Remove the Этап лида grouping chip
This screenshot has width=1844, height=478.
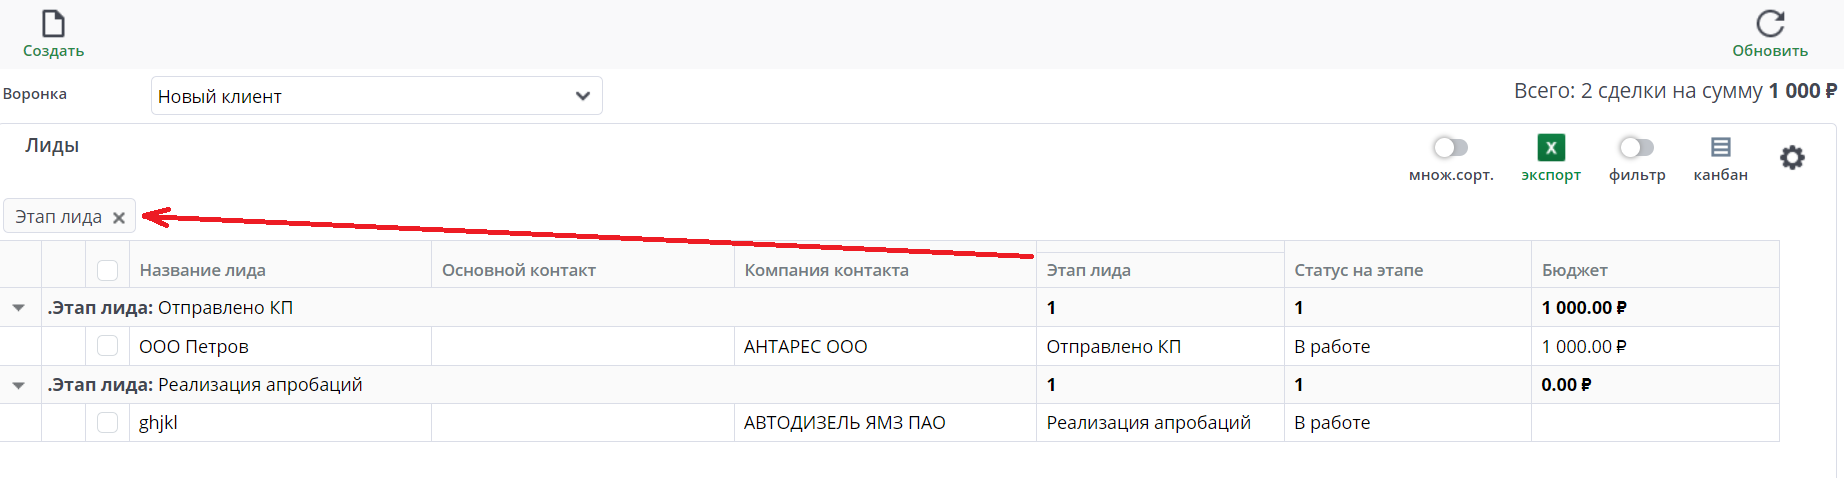point(119,218)
